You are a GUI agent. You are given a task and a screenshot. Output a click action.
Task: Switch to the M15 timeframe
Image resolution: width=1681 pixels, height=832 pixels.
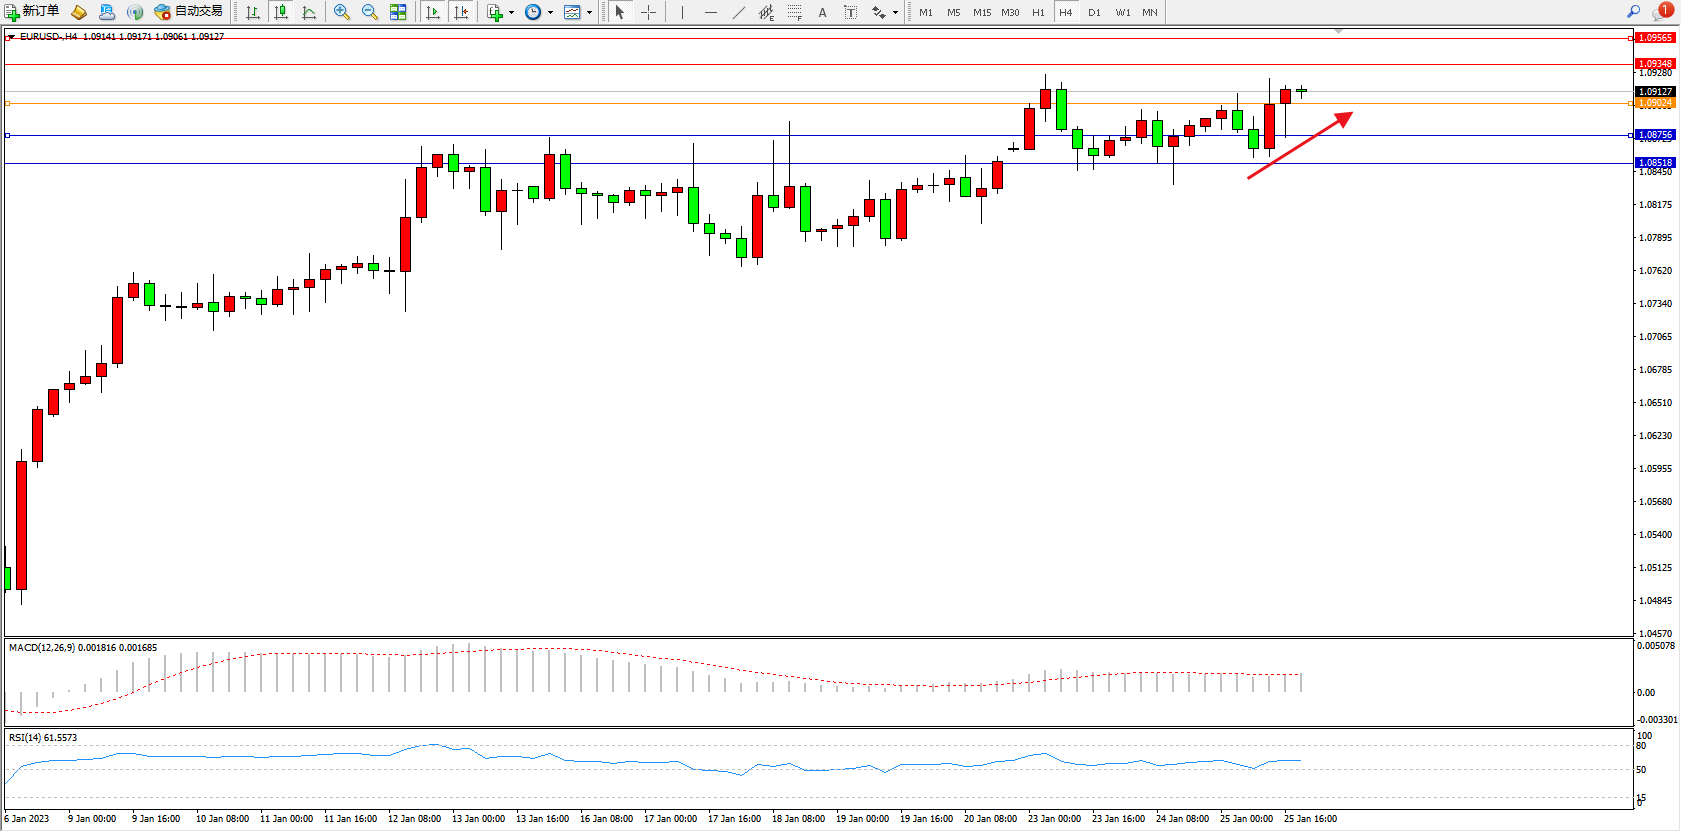point(982,12)
